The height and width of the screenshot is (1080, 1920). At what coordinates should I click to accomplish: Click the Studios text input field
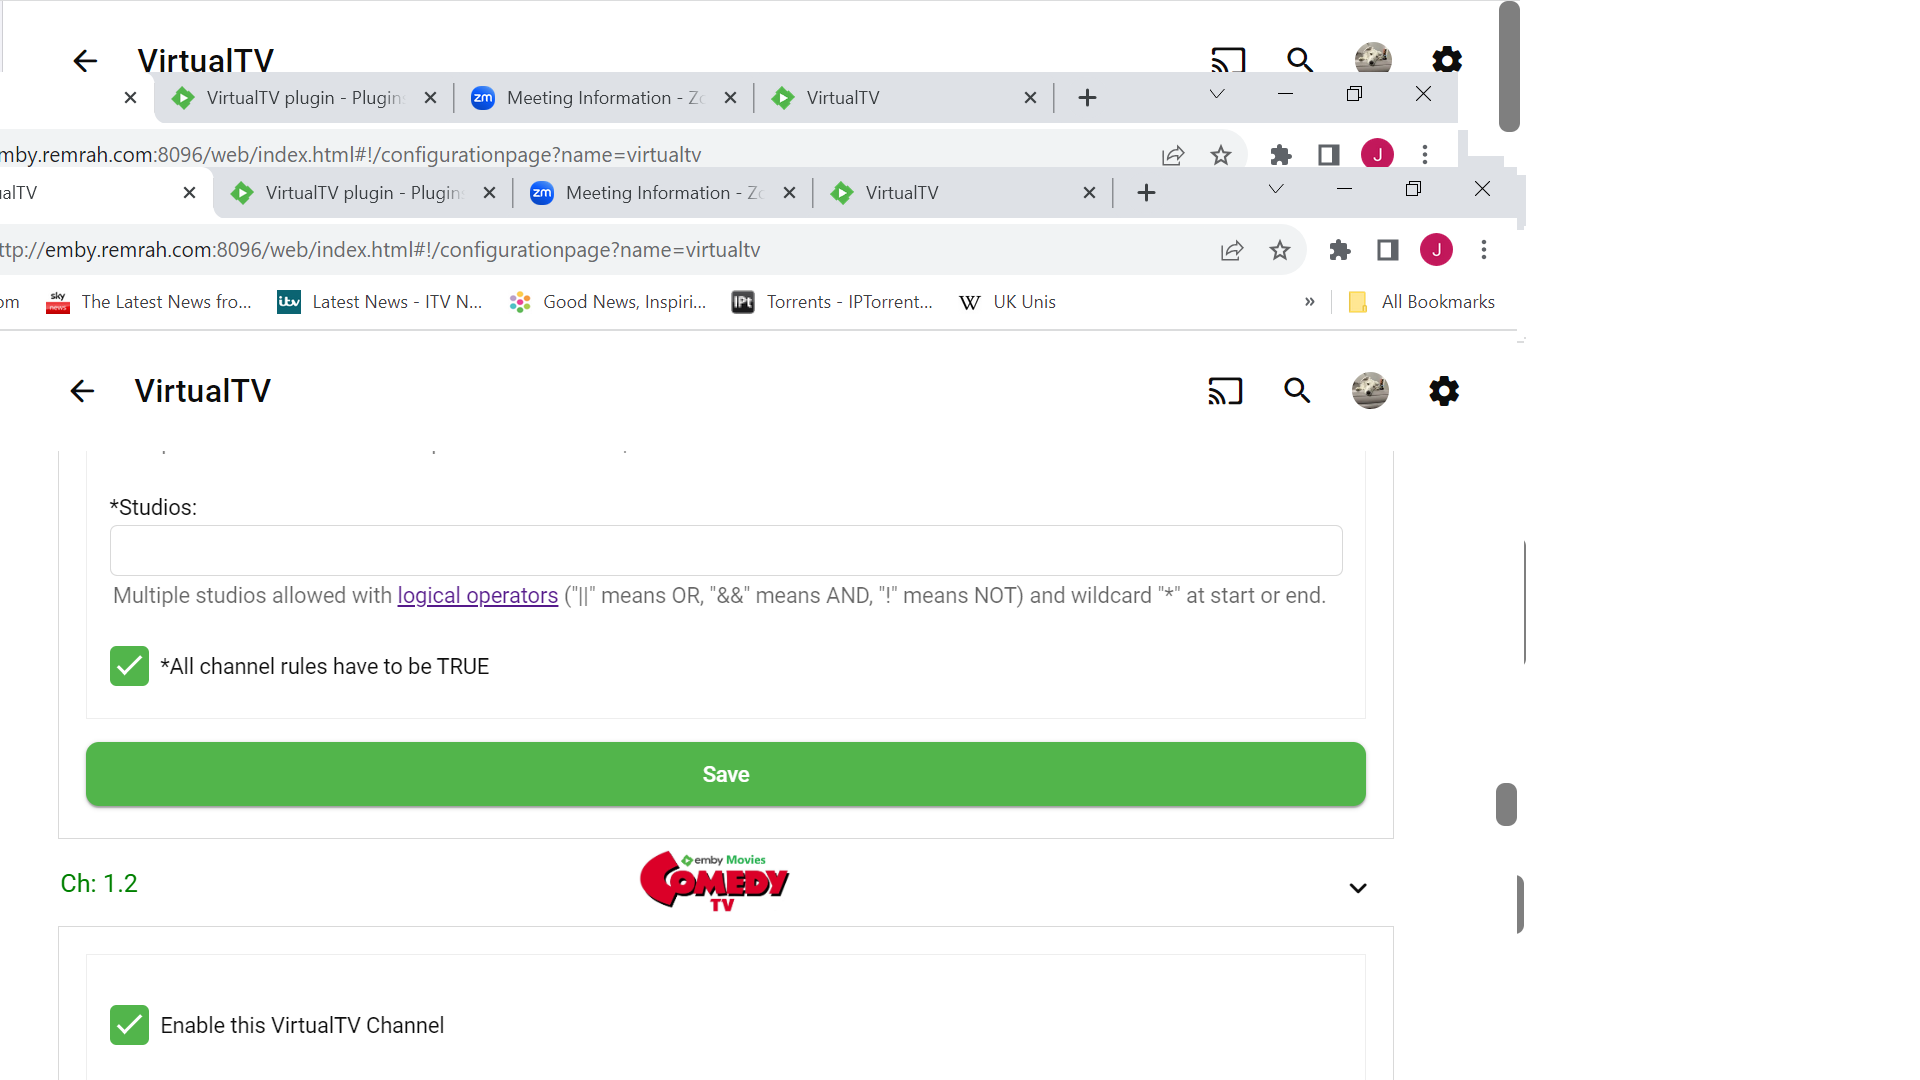coord(726,551)
